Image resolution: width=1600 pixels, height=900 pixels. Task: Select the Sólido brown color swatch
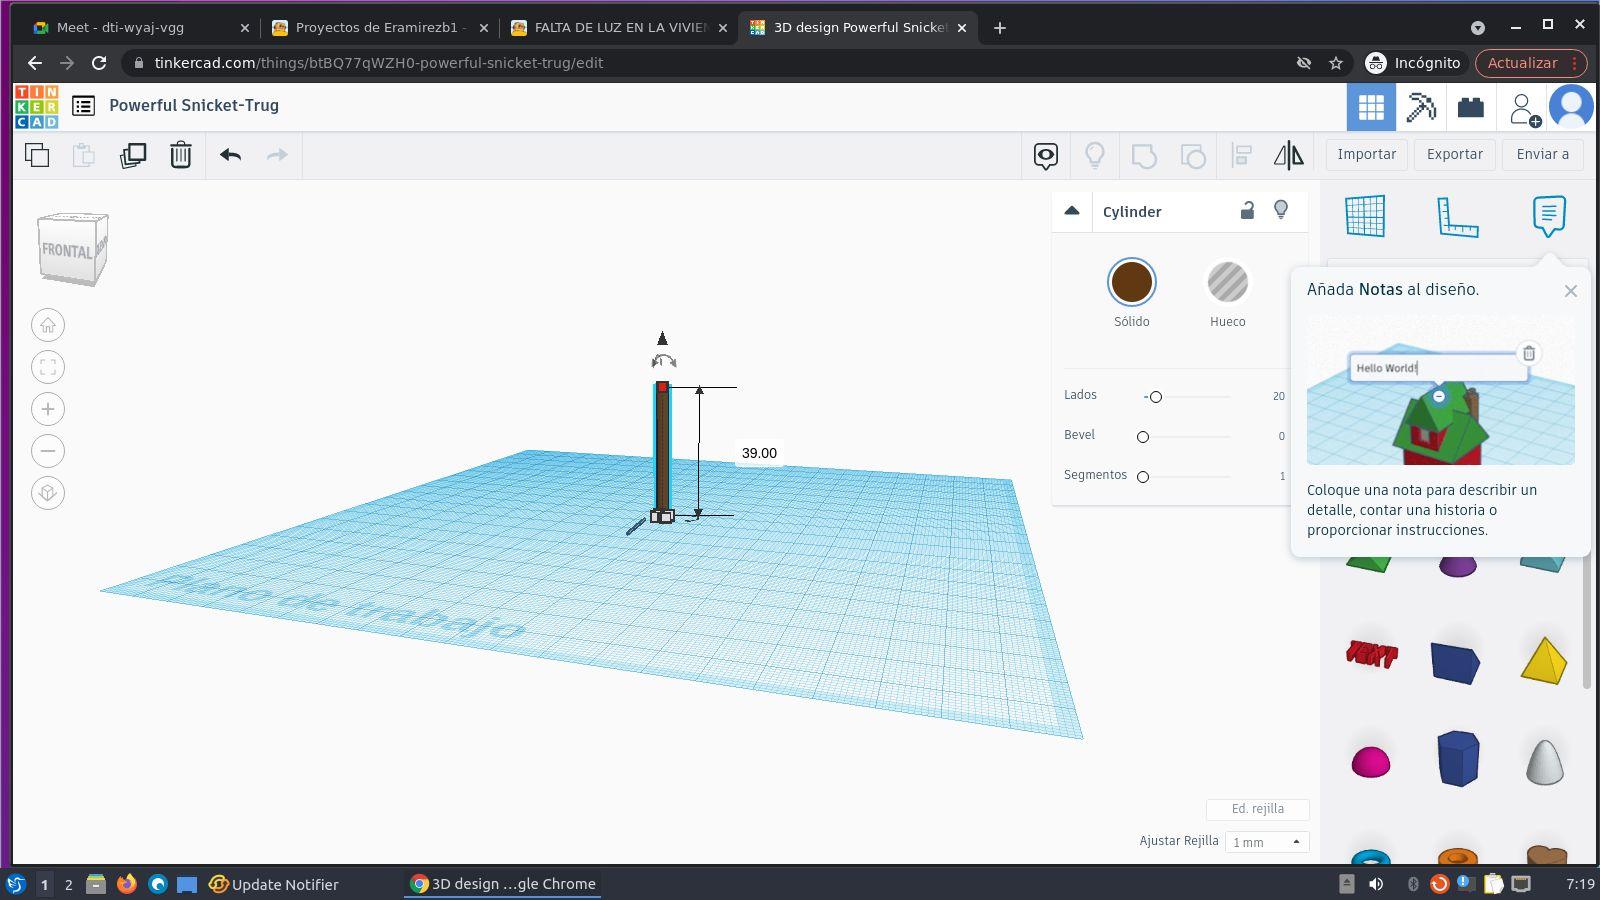tap(1132, 283)
